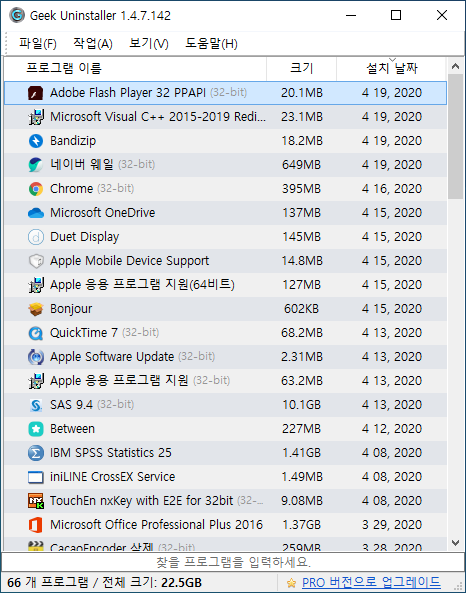
Task: Select the iniLINE CrossEX Service name
Action: [x=112, y=477]
